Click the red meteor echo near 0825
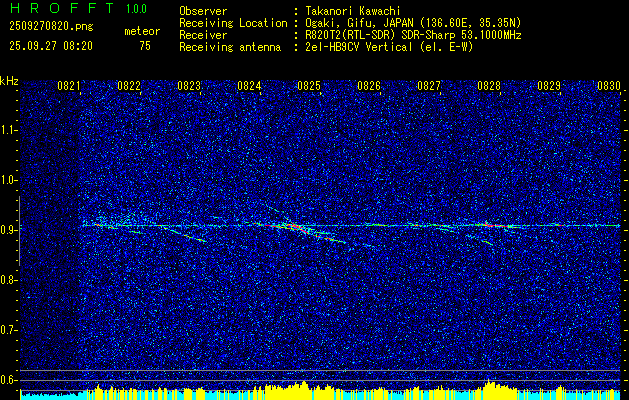 pos(299,229)
